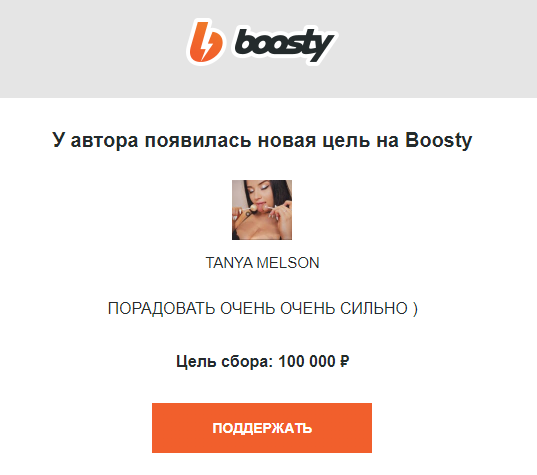537x475 pixels.
Task: Click the word ПОРАДОВАТЬ in the goal title
Action: coord(161,308)
